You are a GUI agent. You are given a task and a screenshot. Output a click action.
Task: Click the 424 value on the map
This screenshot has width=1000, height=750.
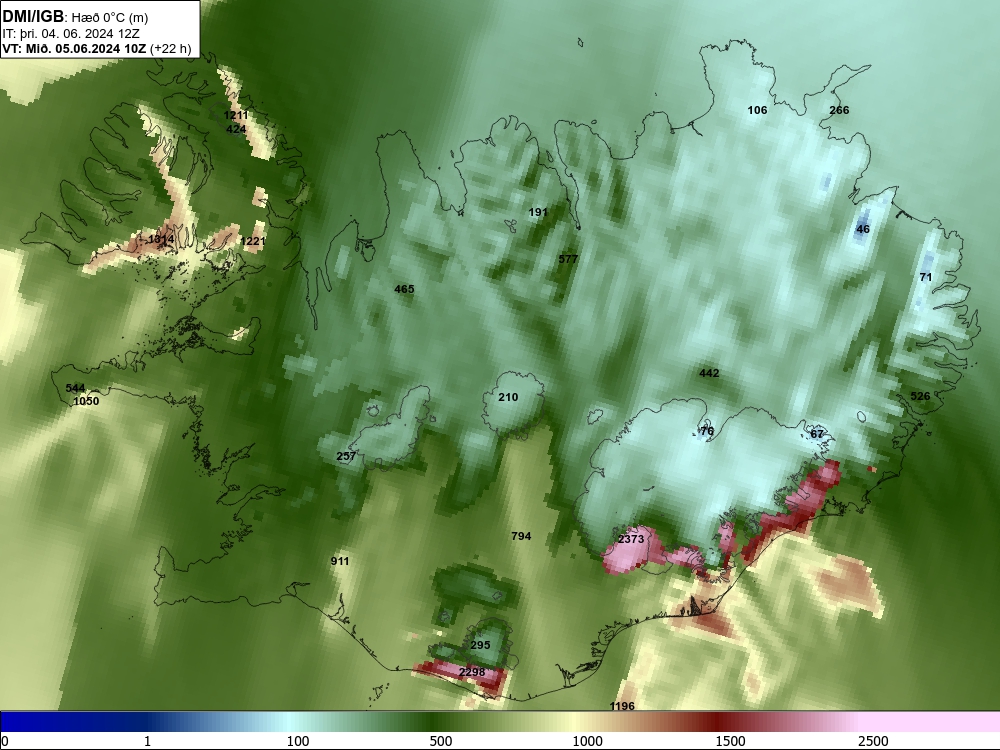click(236, 129)
